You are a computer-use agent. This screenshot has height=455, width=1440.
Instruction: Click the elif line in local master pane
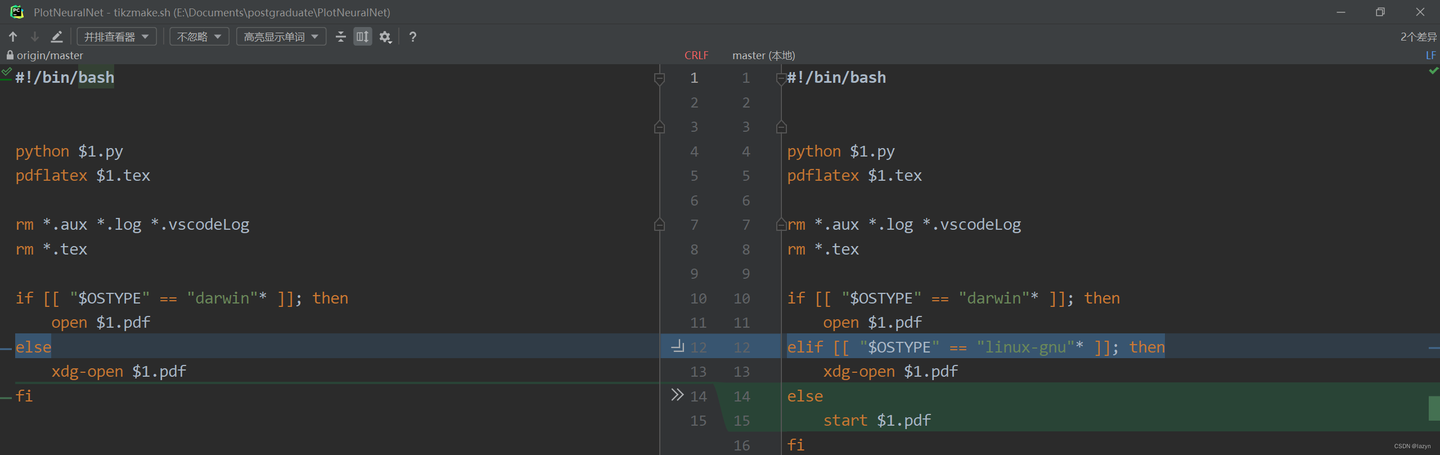point(975,347)
